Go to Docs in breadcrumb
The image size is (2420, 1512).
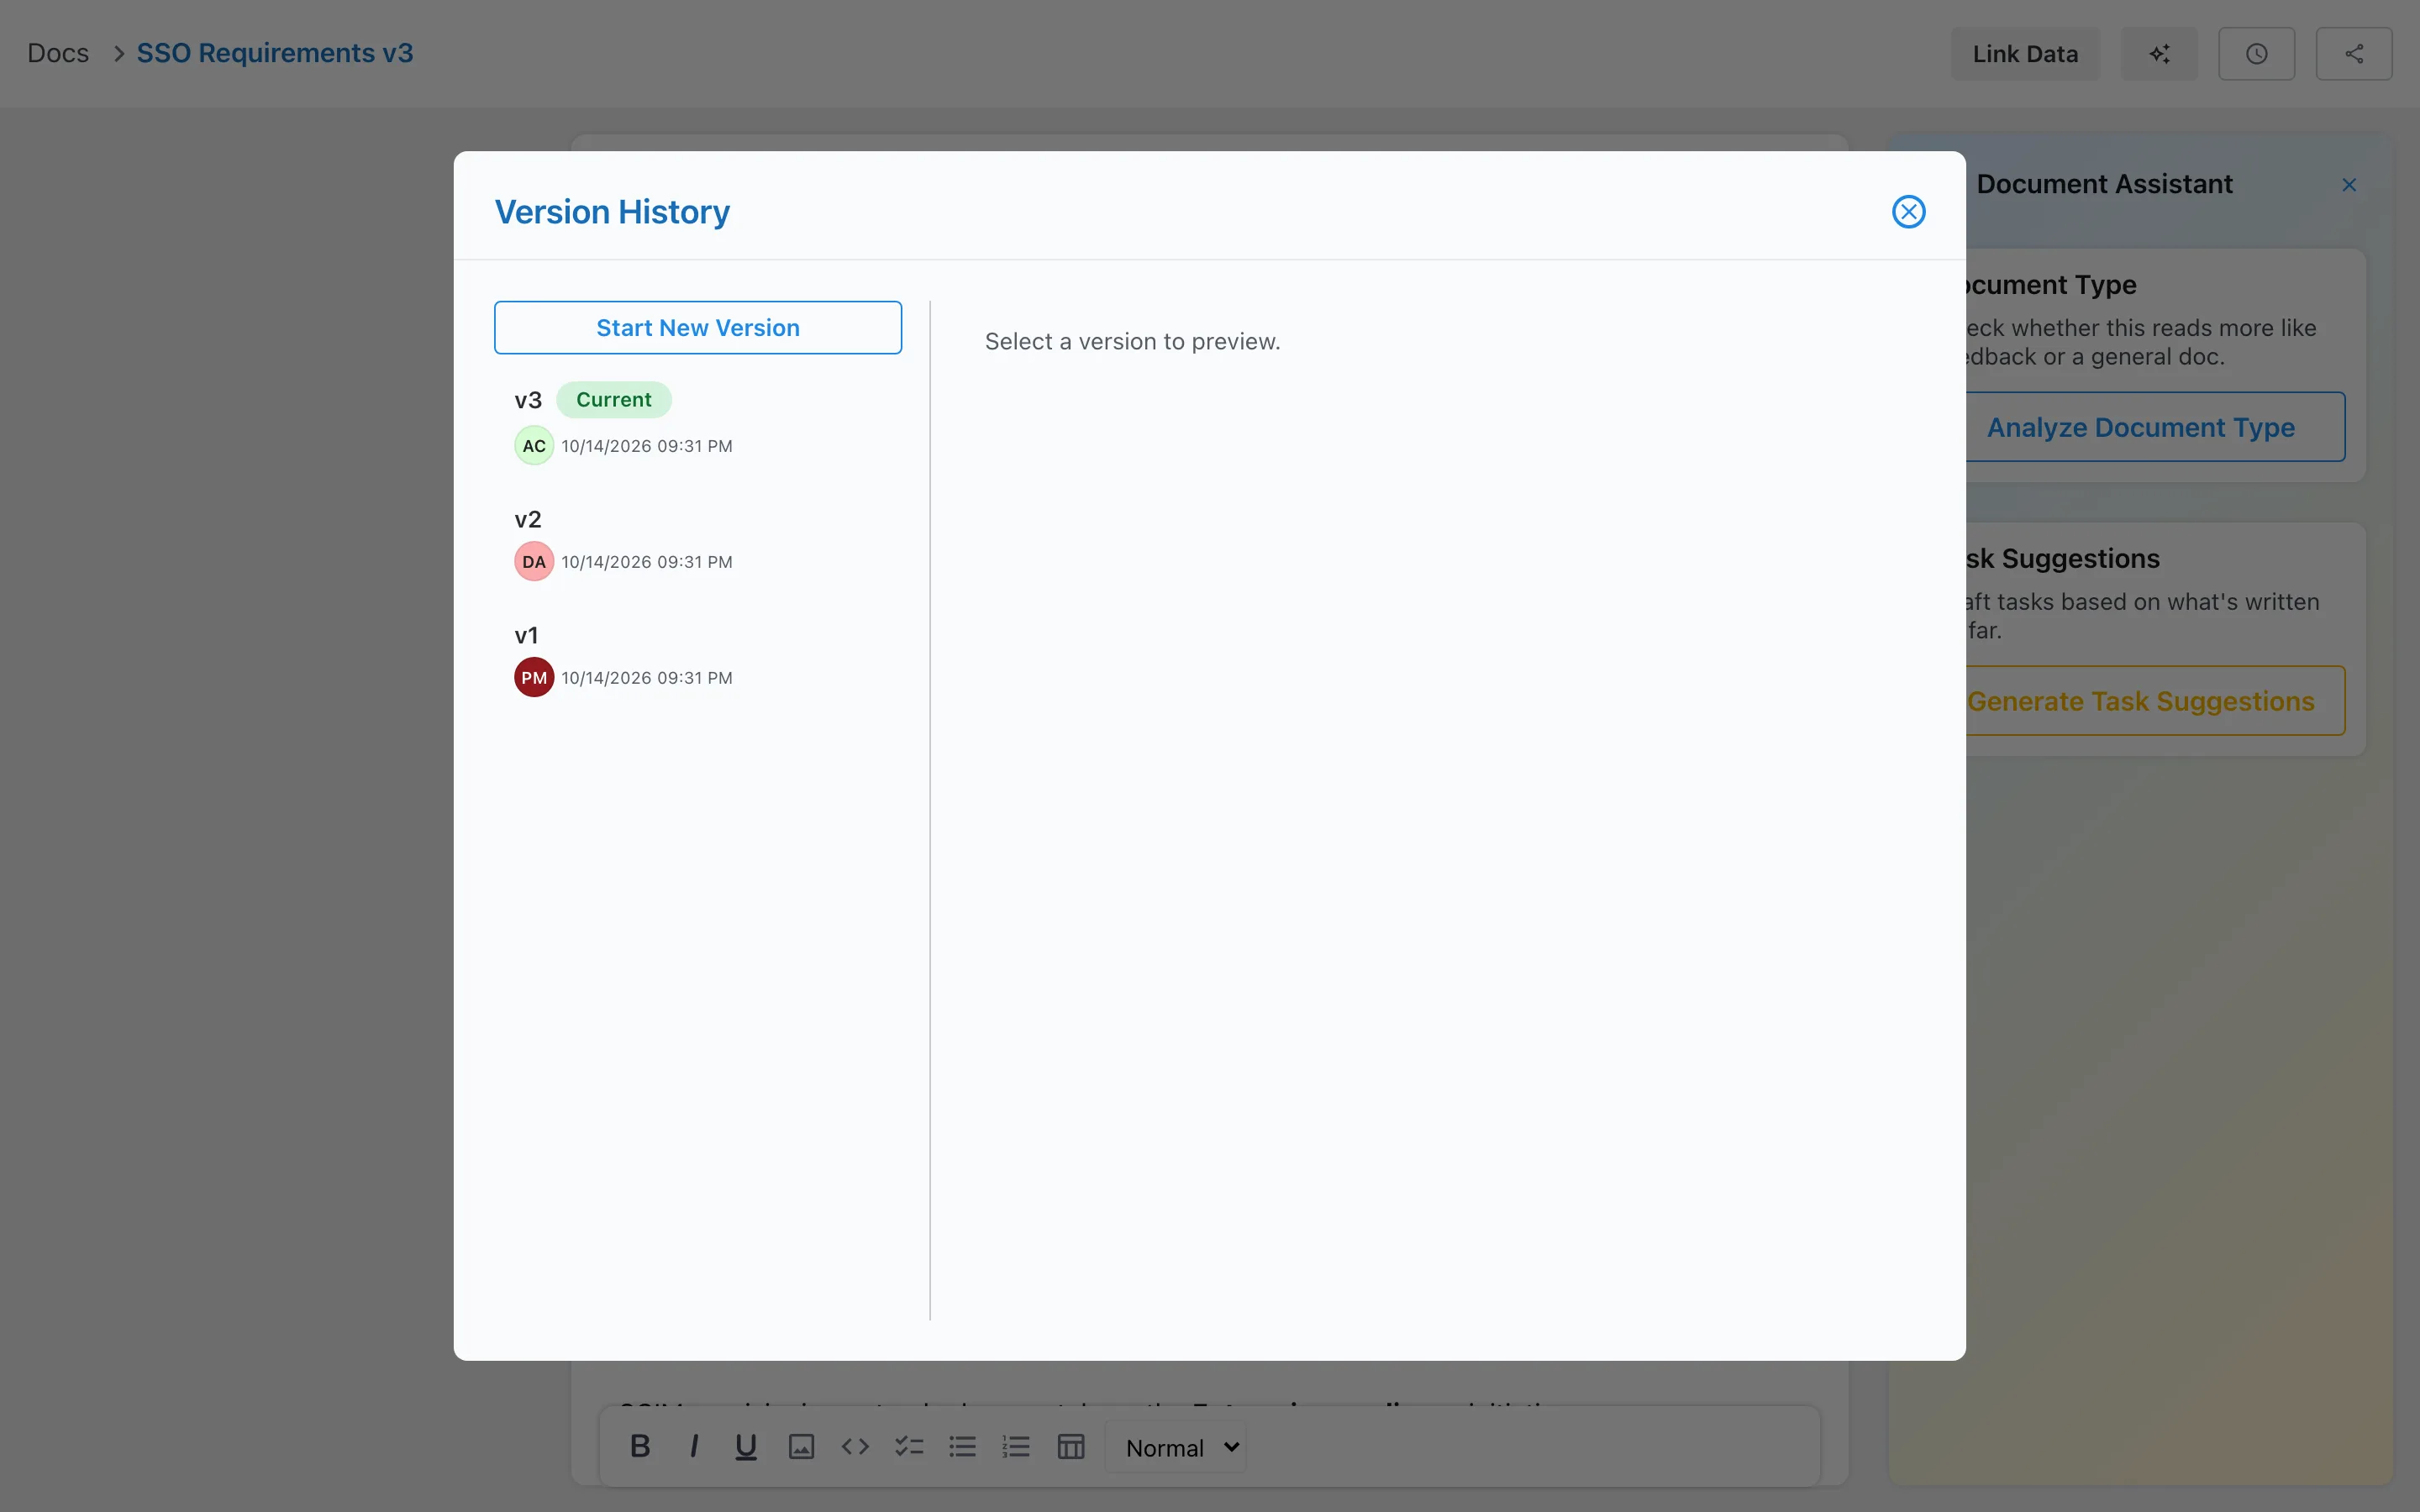(58, 53)
